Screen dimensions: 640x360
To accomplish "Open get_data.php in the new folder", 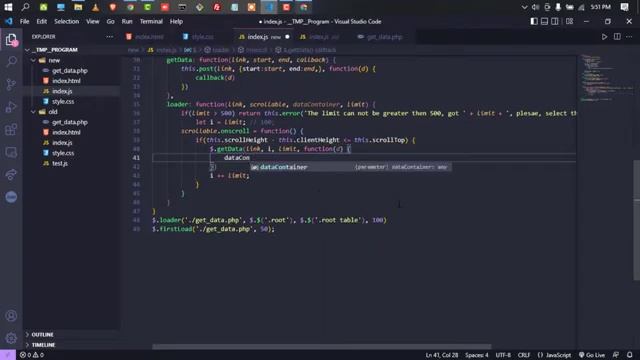I will point(69,71).
